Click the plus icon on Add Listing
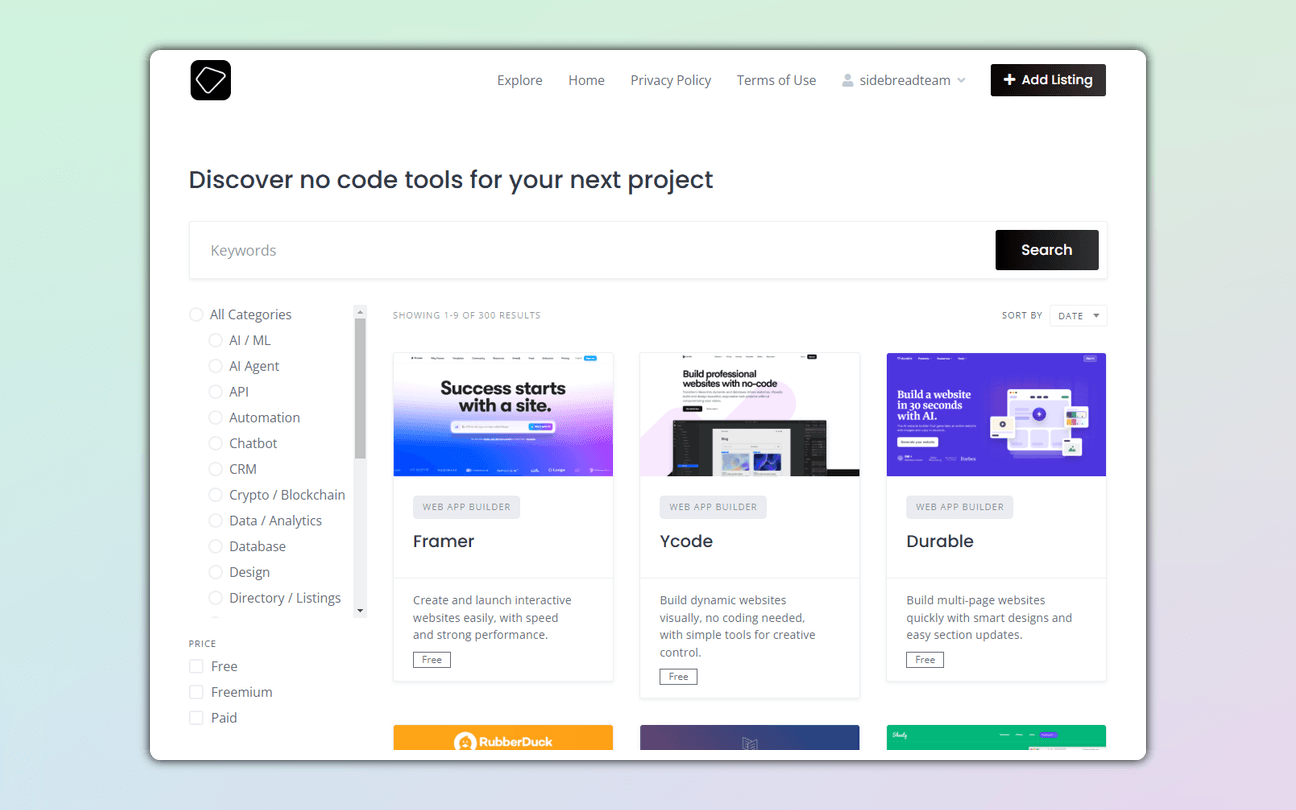Image resolution: width=1296 pixels, height=810 pixels. 1009,80
